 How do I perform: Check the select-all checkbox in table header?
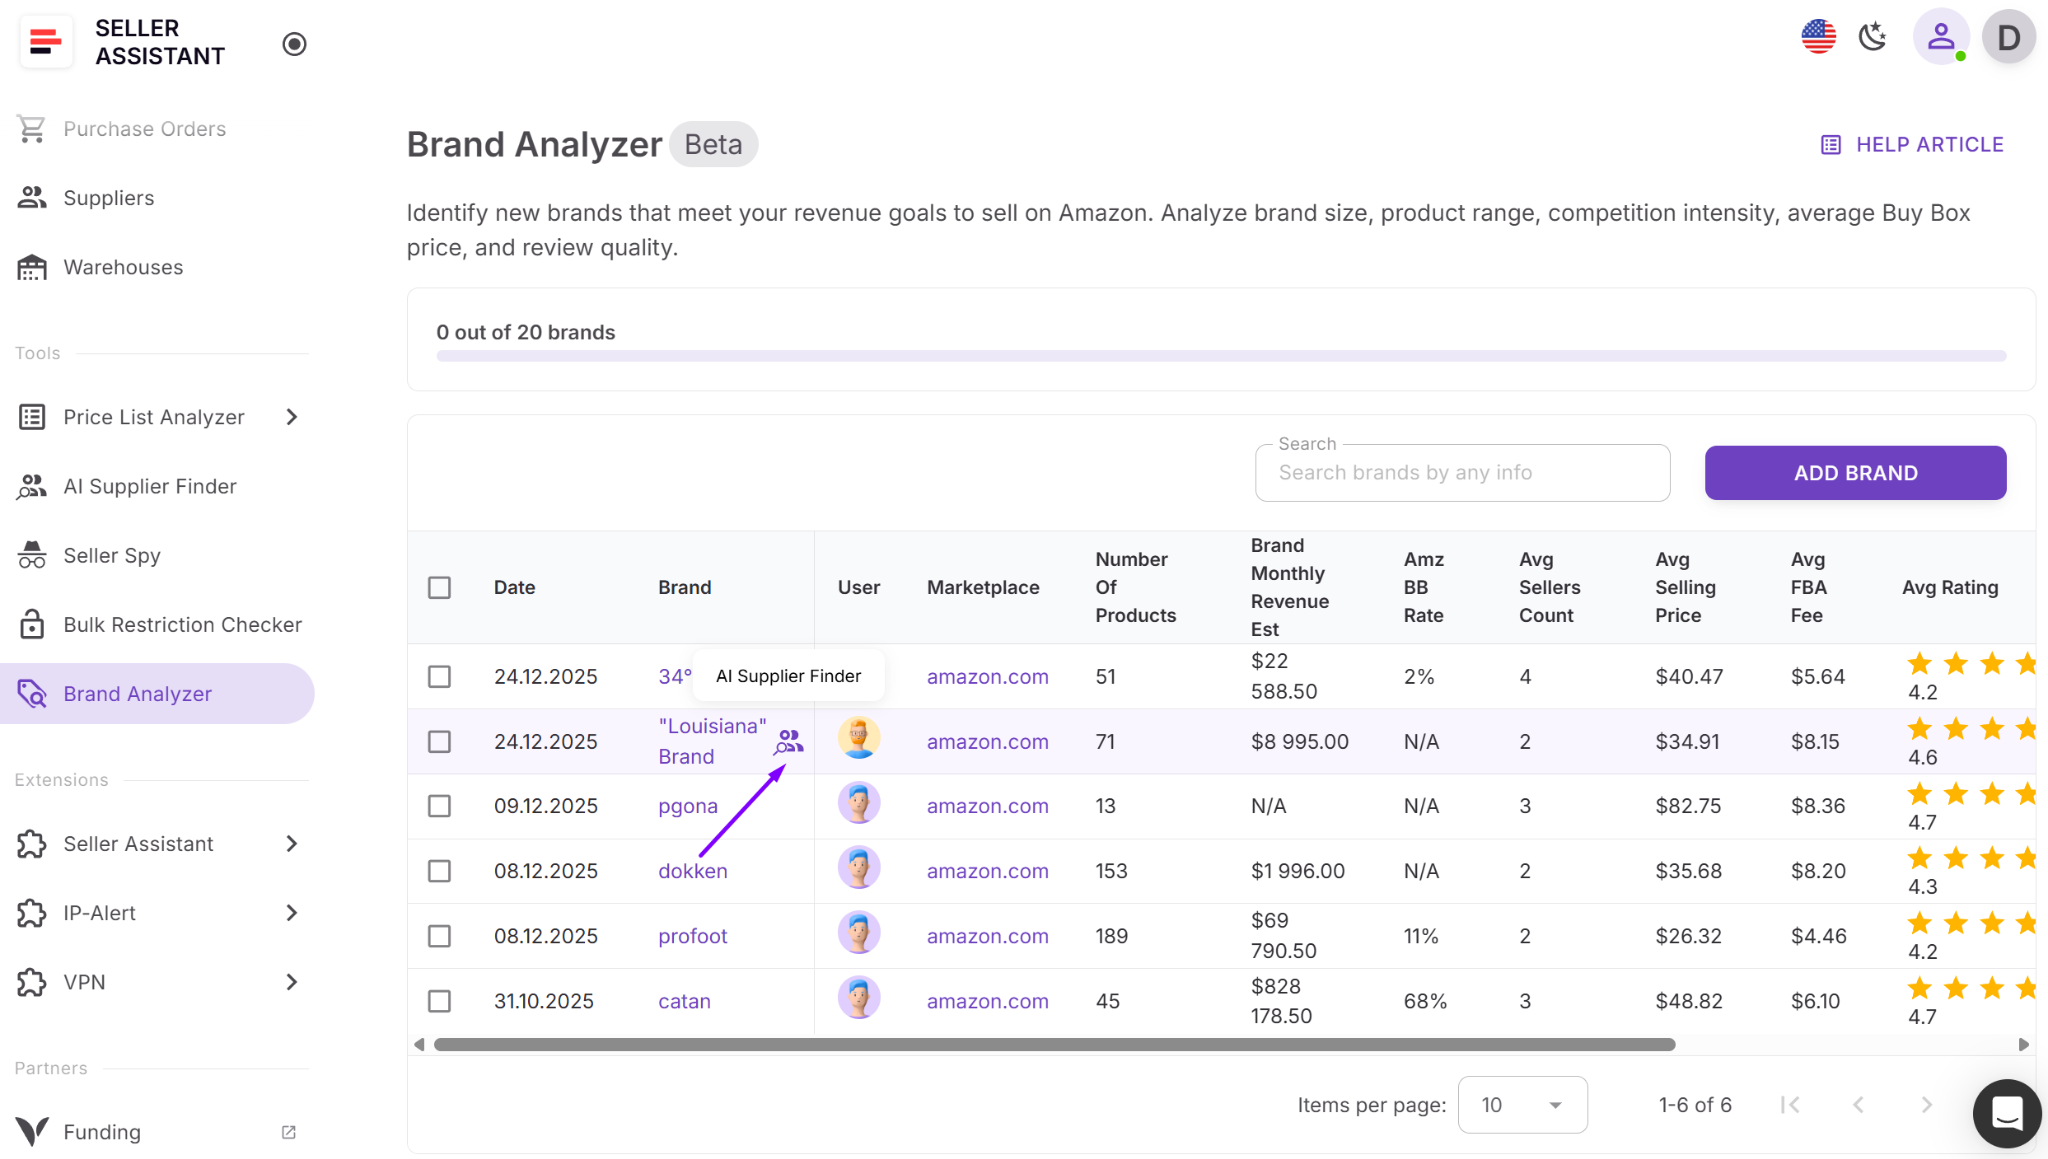[x=439, y=587]
